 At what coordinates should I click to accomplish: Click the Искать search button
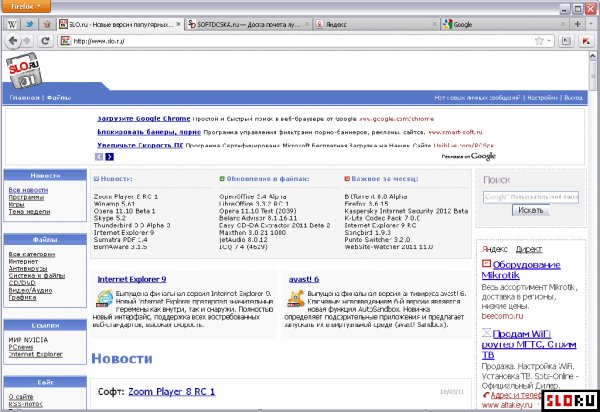pos(531,210)
